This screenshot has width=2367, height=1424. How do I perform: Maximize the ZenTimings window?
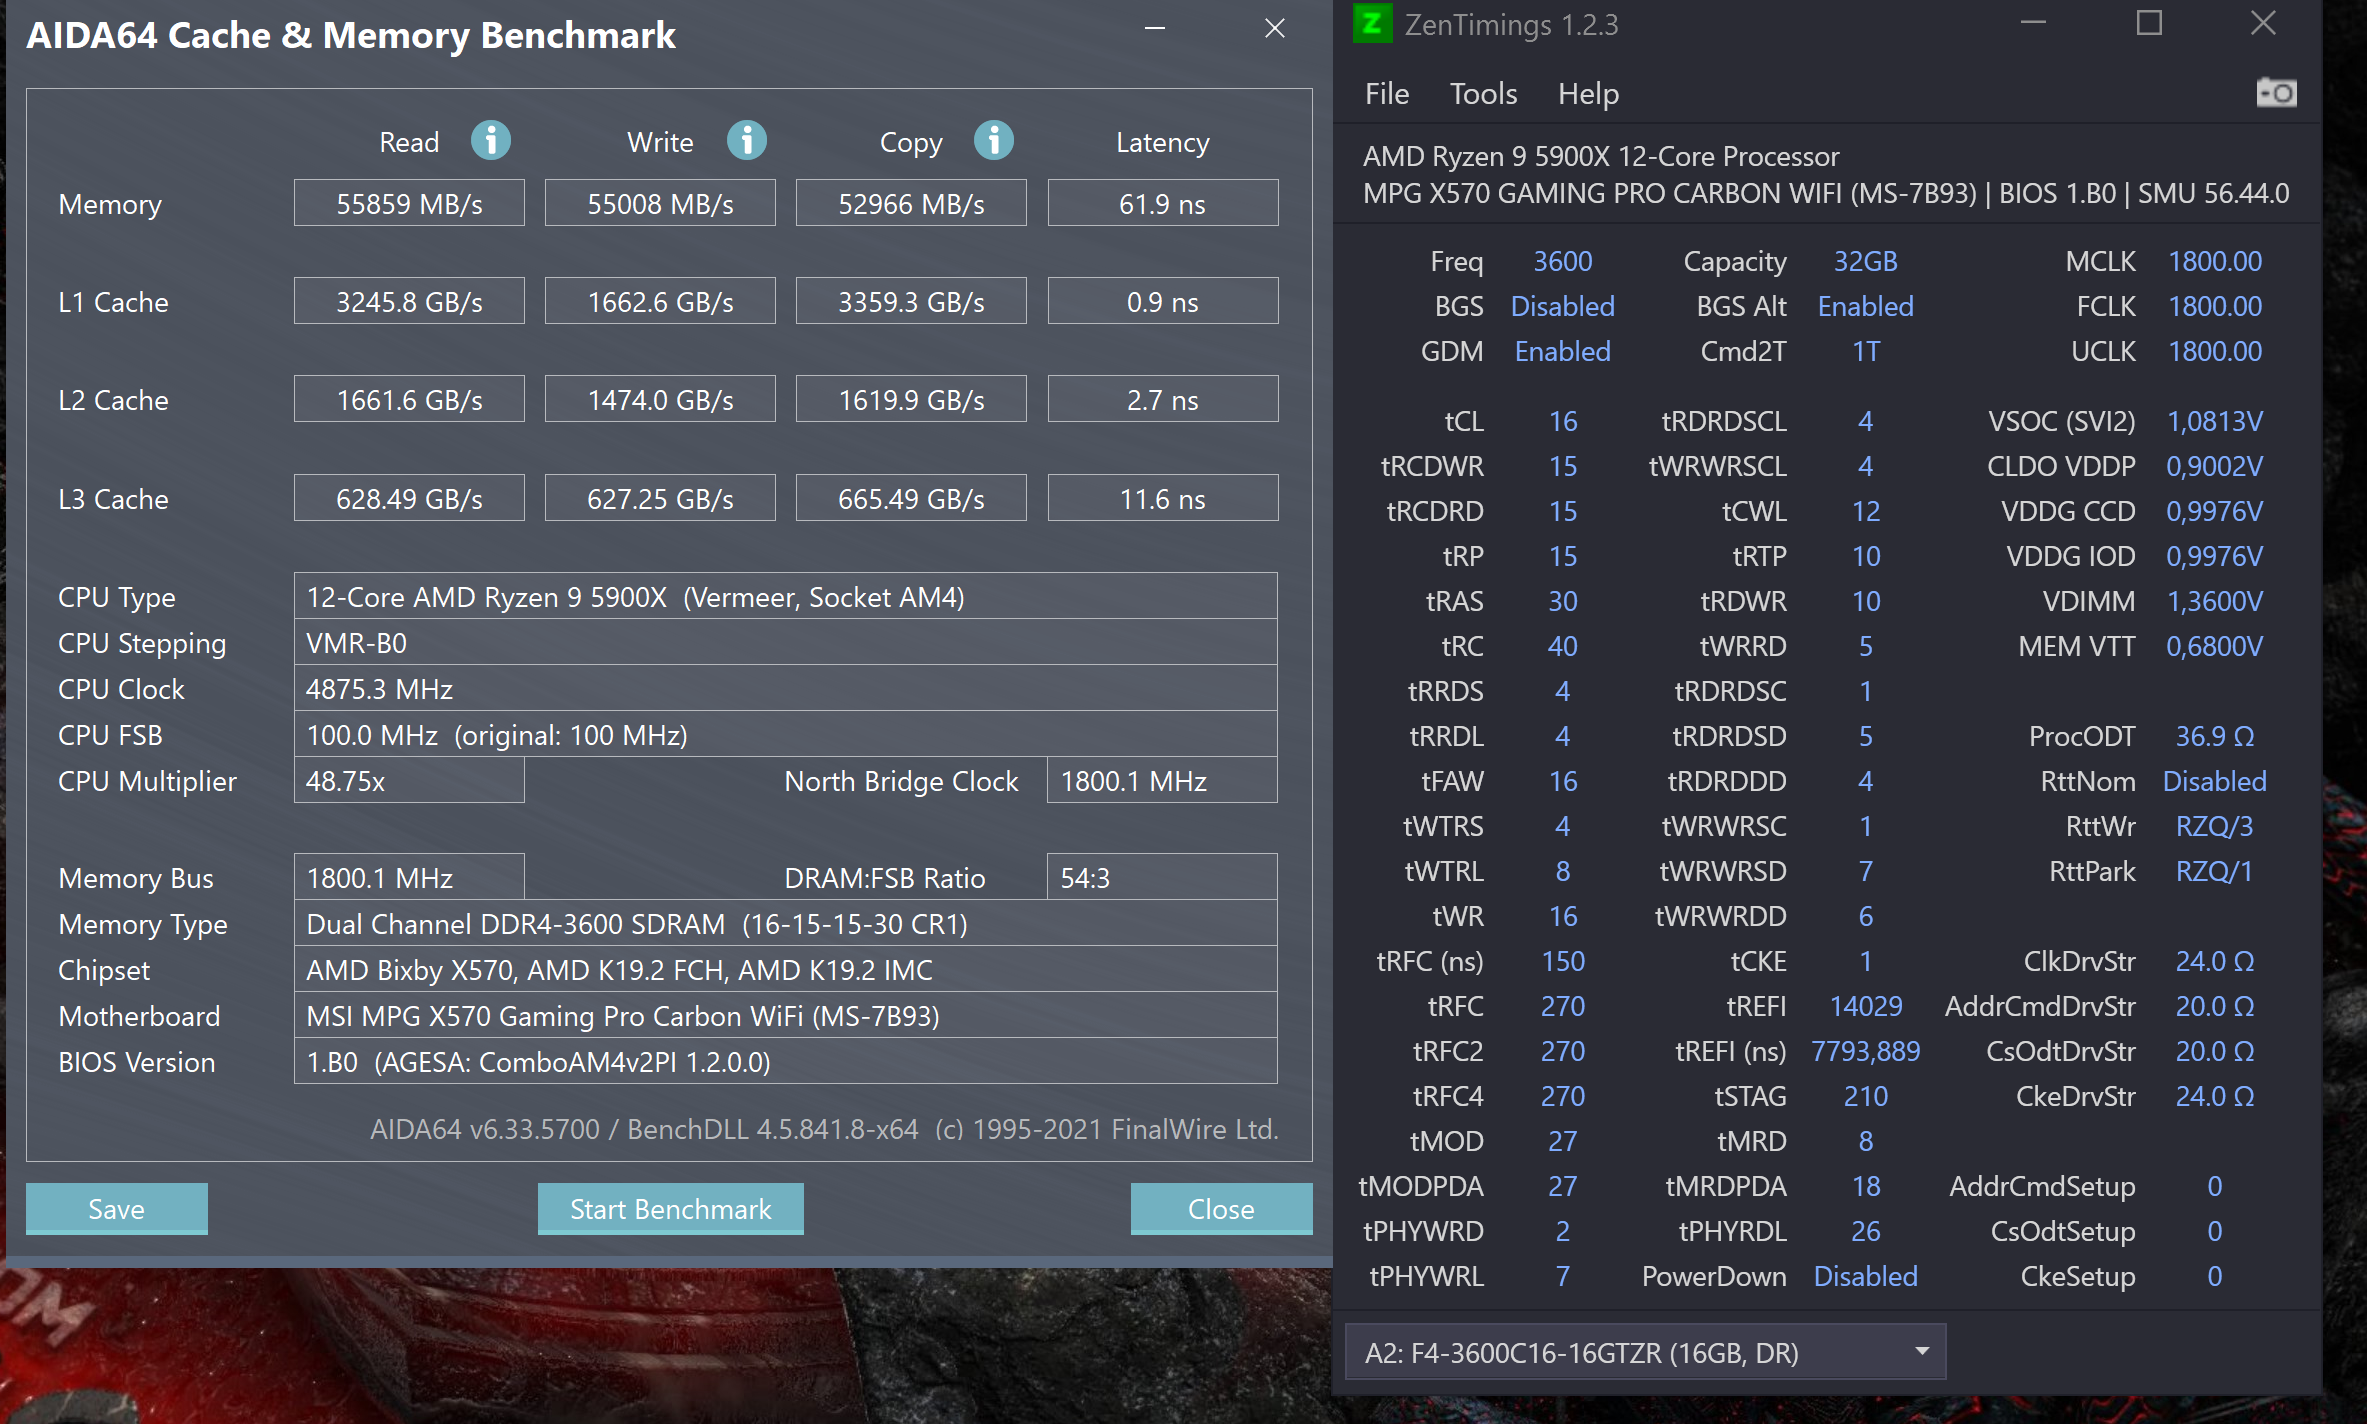tap(2149, 24)
